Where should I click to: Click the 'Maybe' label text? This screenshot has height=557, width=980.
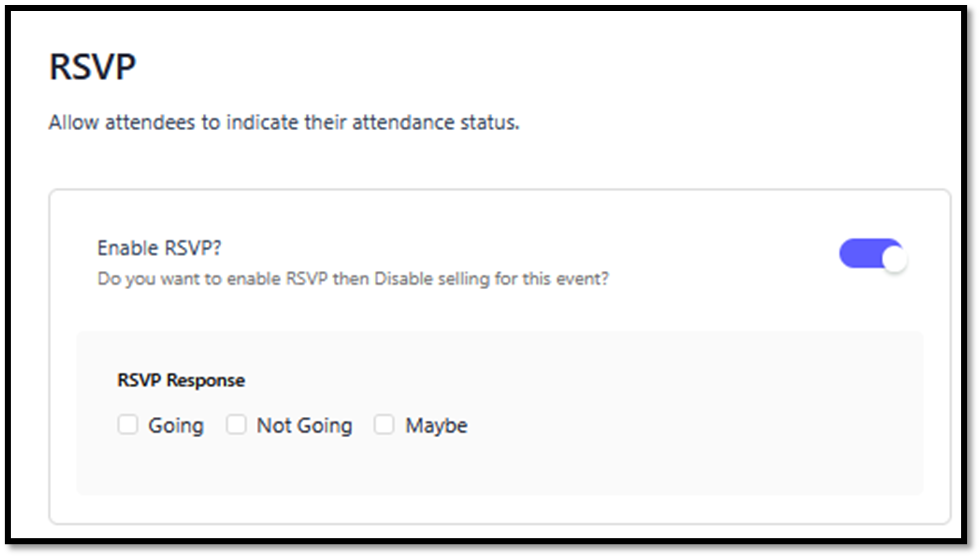pyautogui.click(x=436, y=426)
